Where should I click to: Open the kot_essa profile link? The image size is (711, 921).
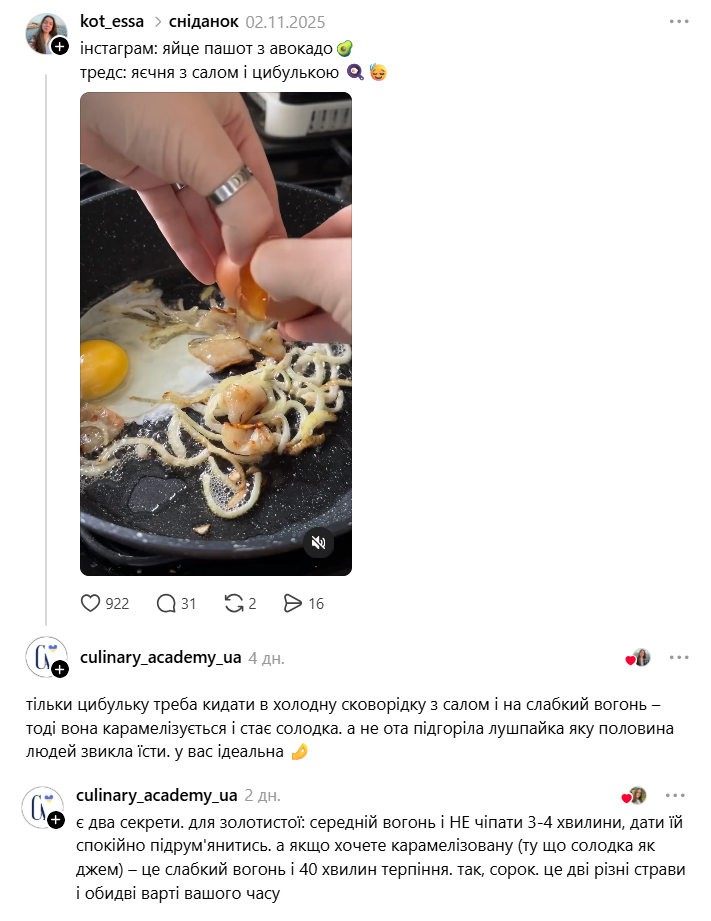coord(112,22)
